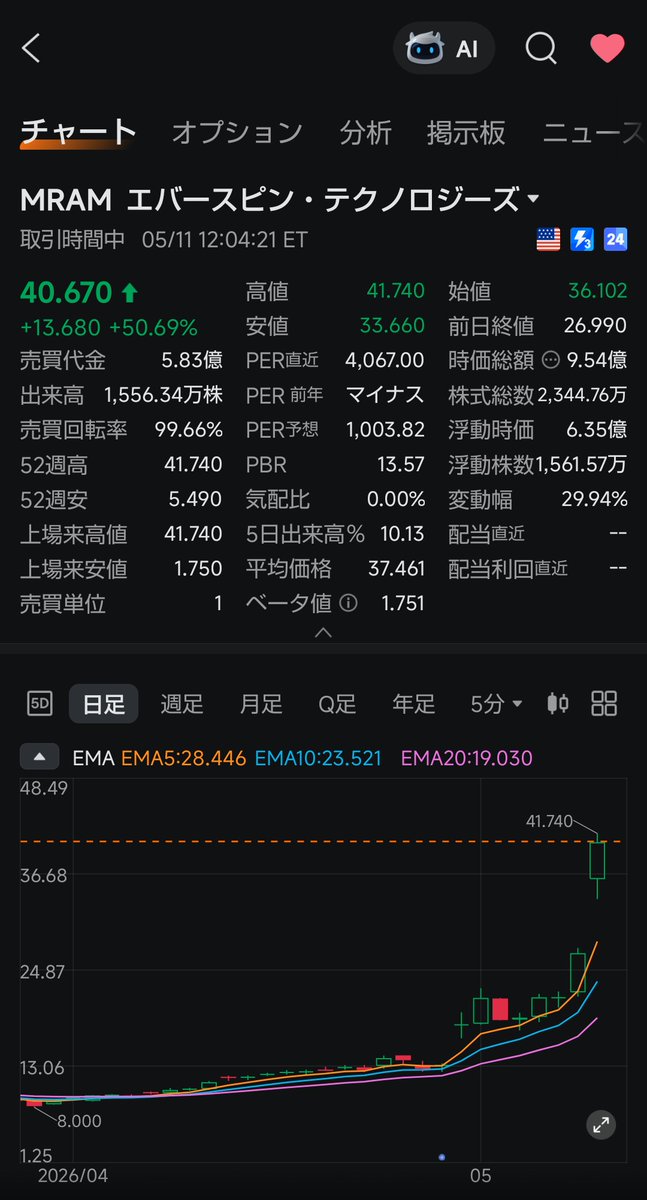This screenshot has height=1200, width=647.
Task: Open the 掲示板 tab
Action: 466,132
